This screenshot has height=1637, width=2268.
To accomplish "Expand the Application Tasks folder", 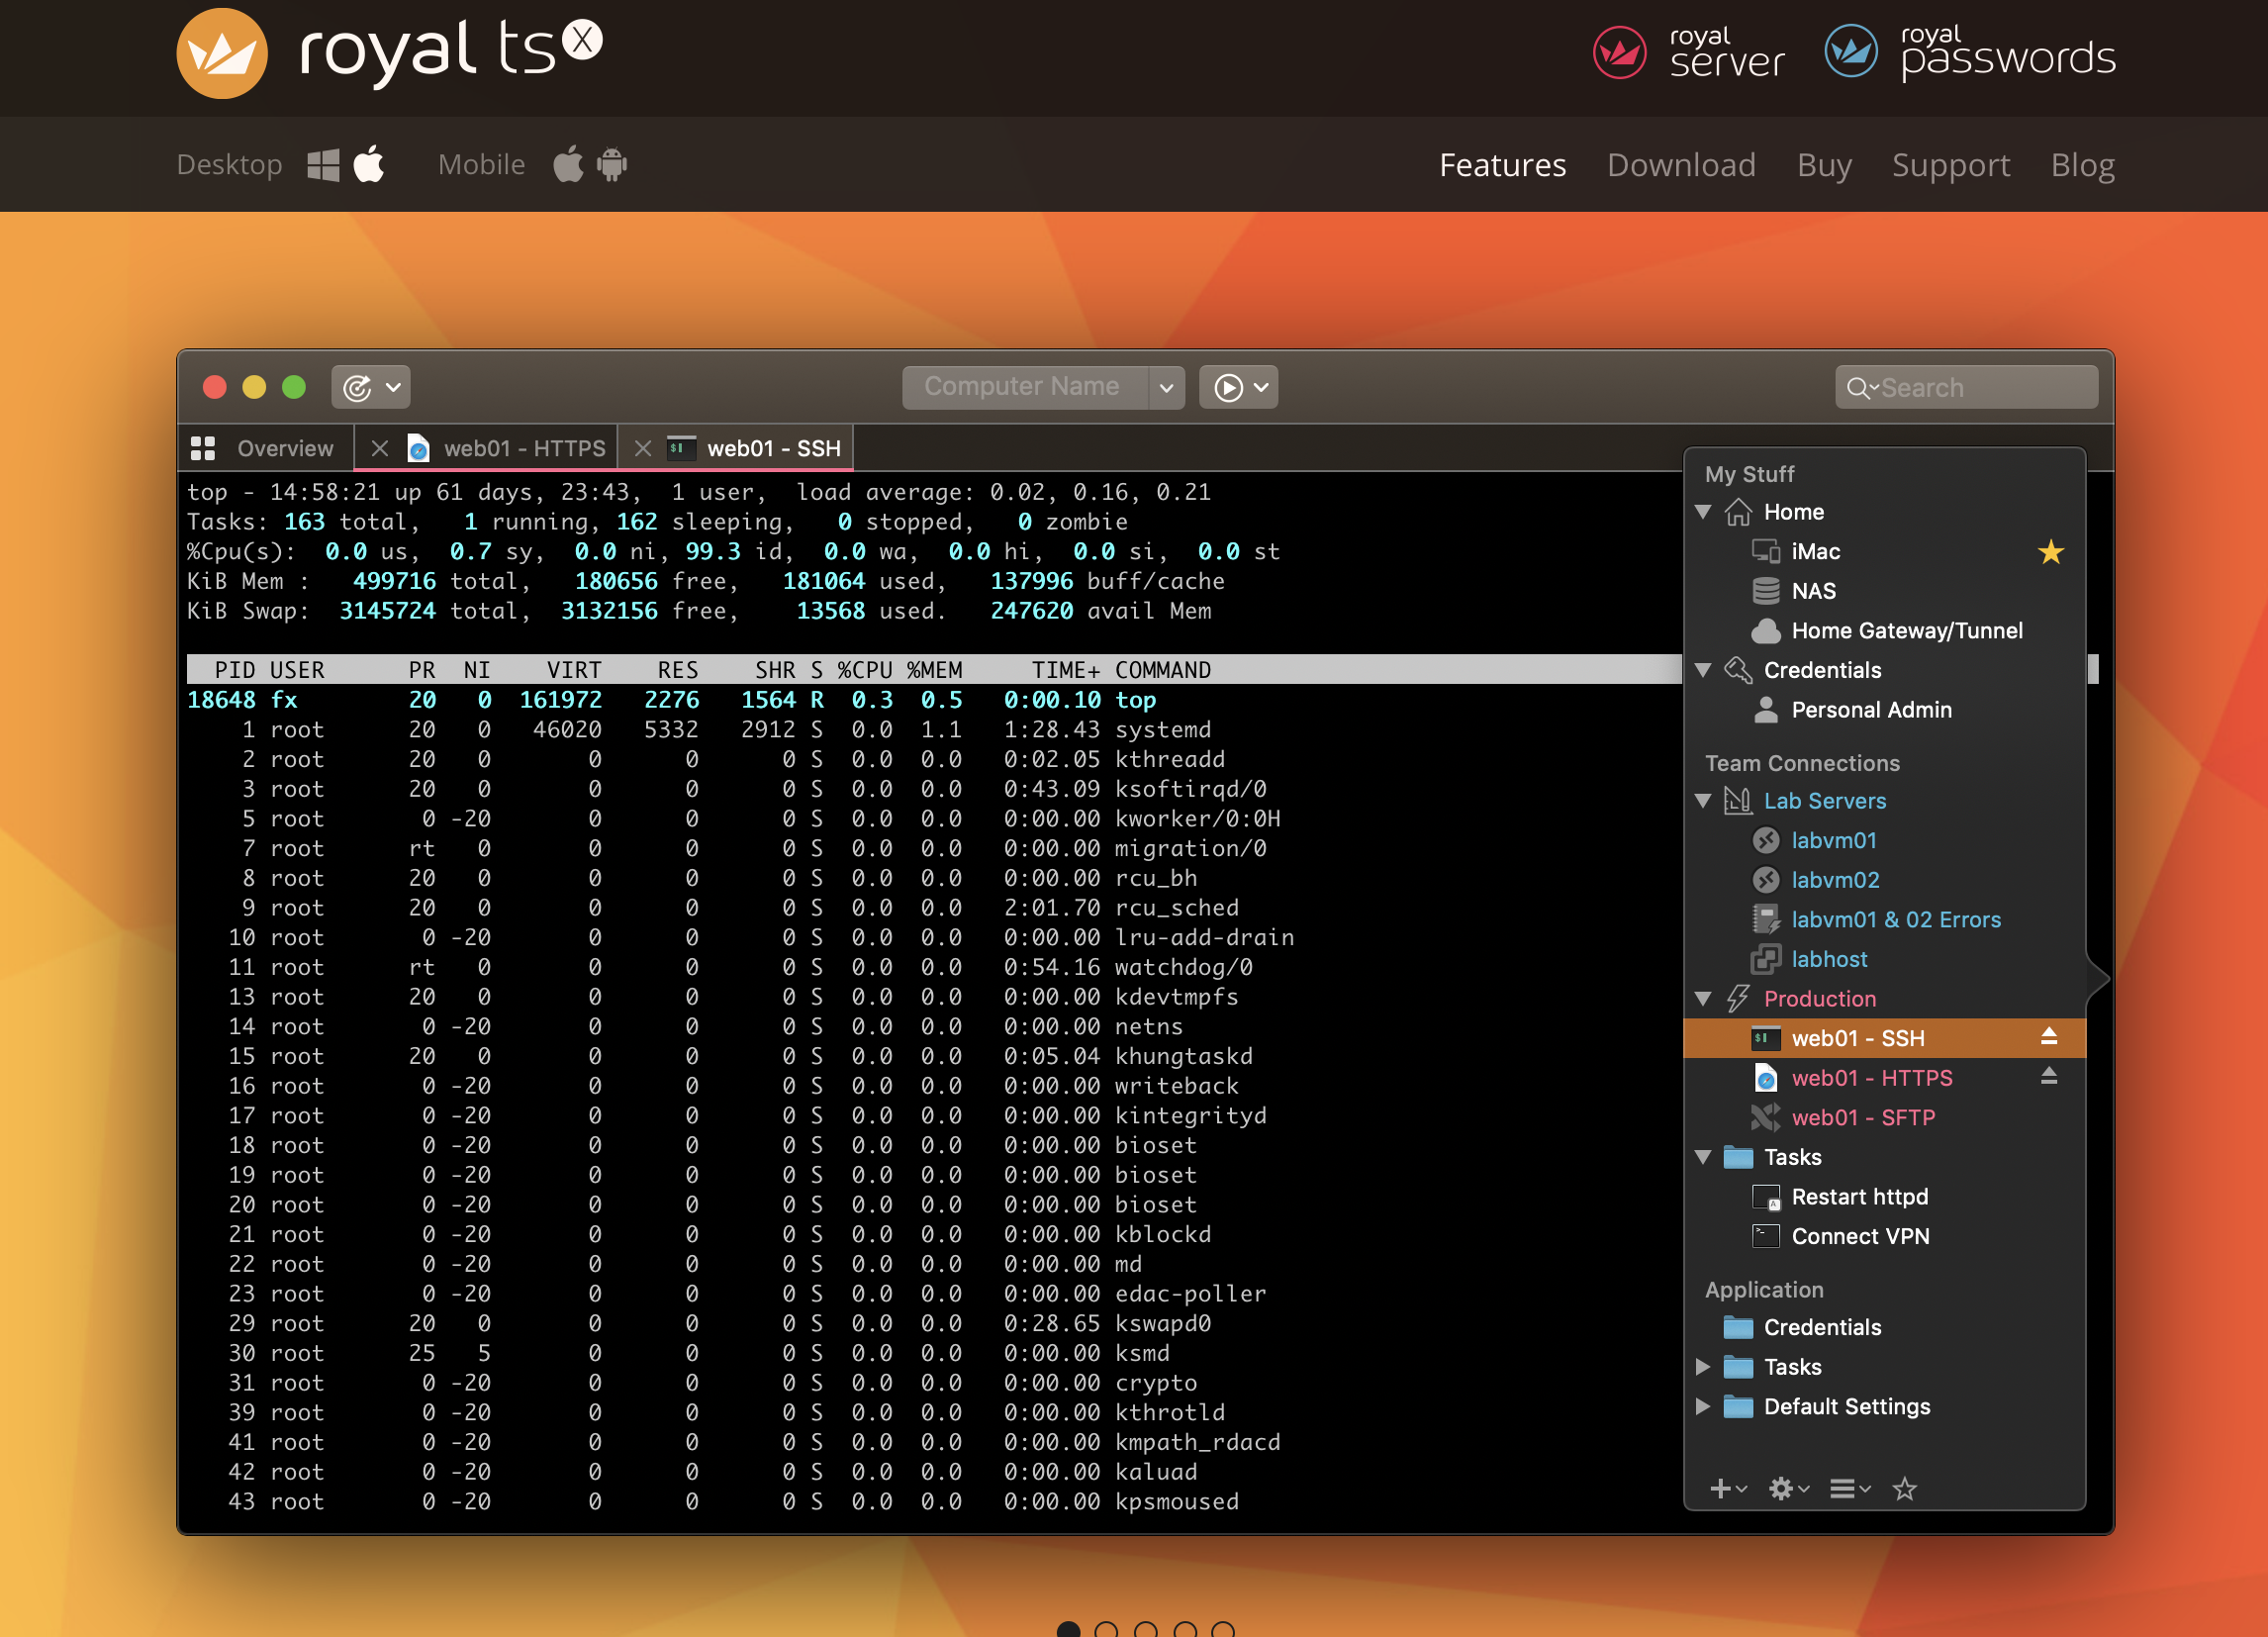I will pos(1704,1366).
